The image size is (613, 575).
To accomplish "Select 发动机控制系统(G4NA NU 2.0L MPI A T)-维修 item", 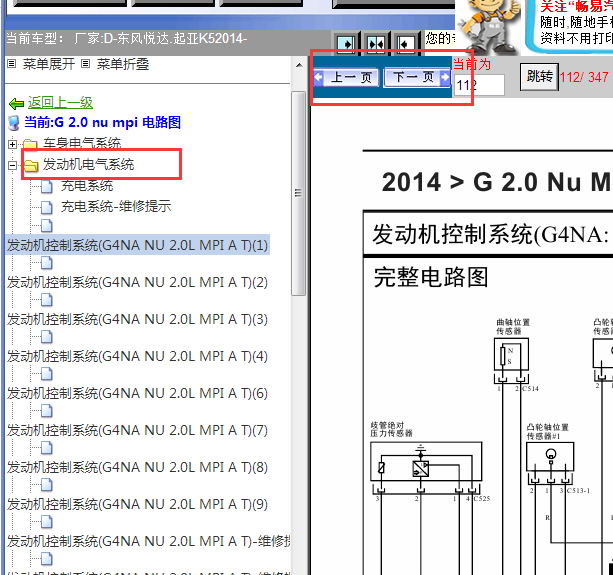I will click(x=148, y=541).
